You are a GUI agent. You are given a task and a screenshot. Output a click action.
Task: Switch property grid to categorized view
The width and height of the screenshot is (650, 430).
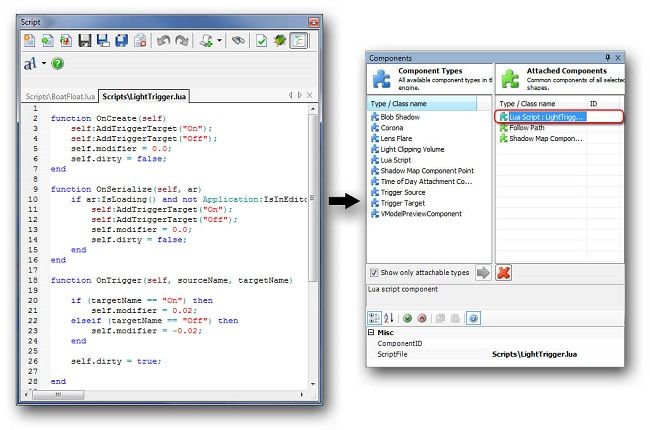[374, 318]
